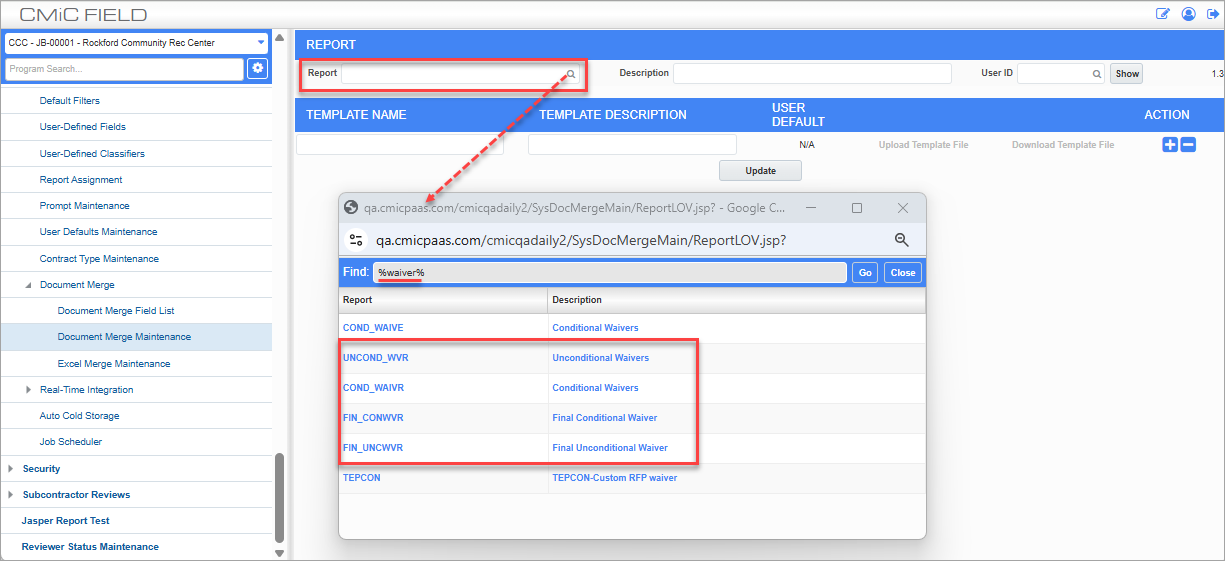The width and height of the screenshot is (1225, 561).
Task: Click the Report field lookup magnifier
Action: [571, 74]
